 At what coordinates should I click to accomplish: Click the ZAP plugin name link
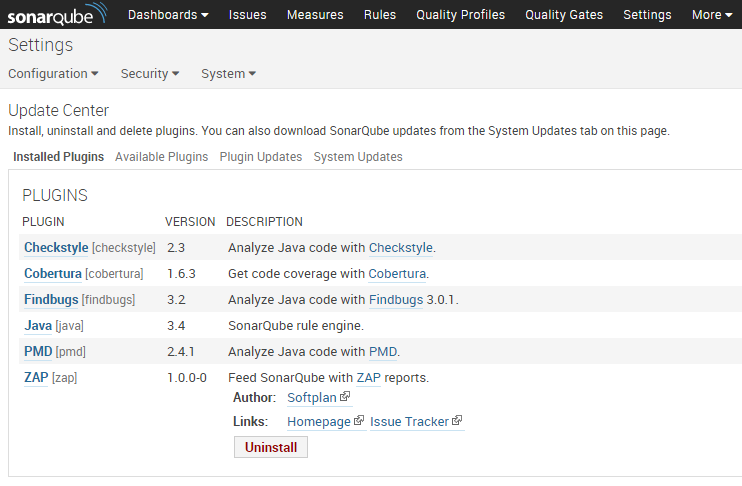(x=36, y=378)
